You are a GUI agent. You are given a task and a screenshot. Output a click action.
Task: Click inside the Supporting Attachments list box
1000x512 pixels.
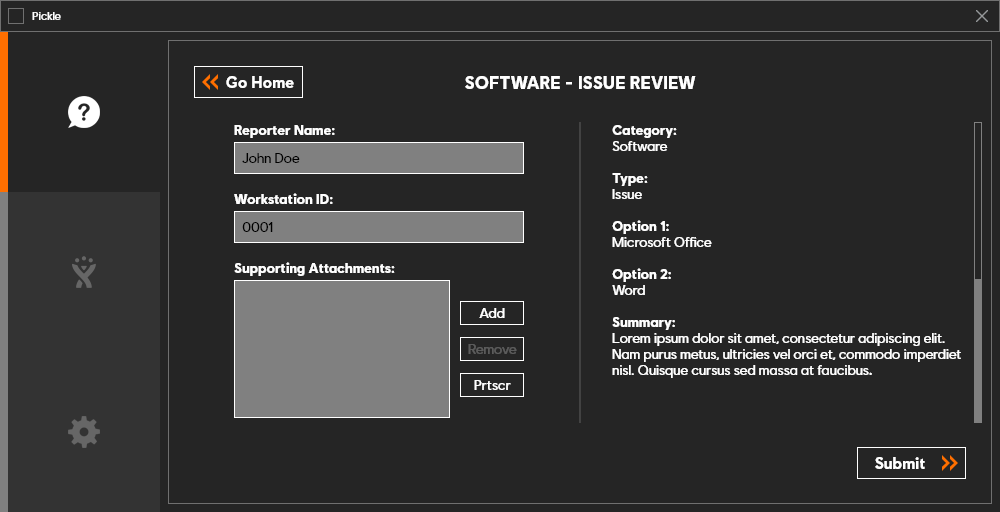click(342, 349)
